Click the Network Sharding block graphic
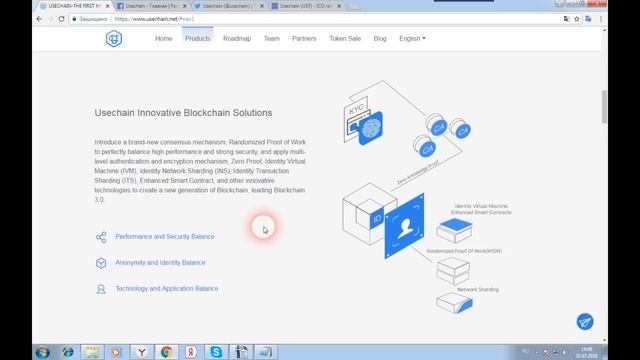The image size is (640, 360). coord(455,303)
